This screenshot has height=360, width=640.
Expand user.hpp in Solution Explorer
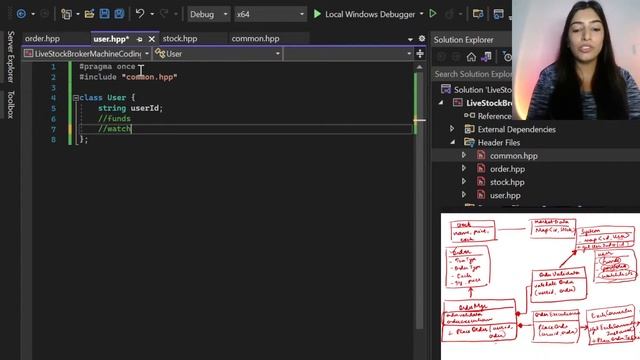[464, 195]
